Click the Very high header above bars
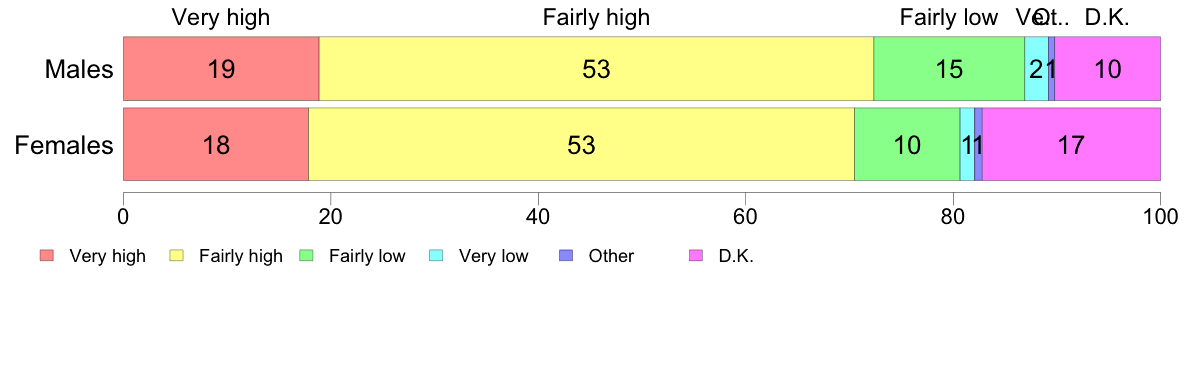This screenshot has height=368, width=1188. 220,17
